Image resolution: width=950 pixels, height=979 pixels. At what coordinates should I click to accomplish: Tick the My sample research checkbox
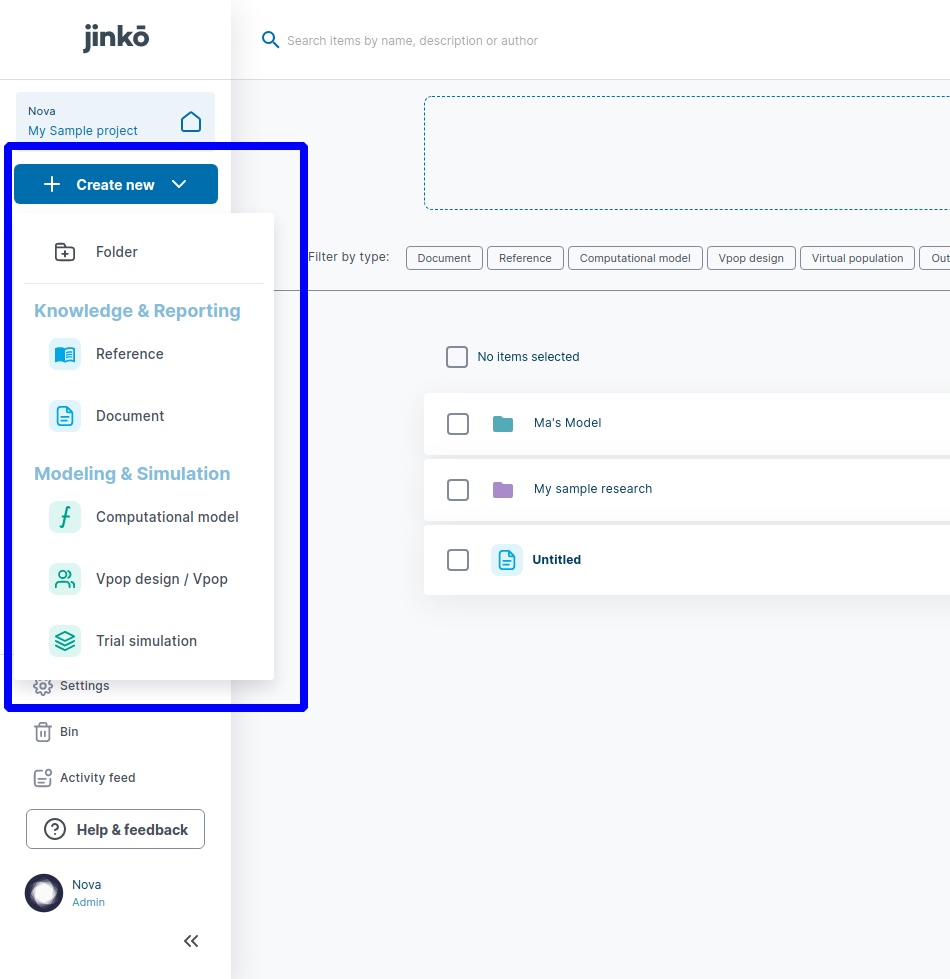[x=458, y=490]
